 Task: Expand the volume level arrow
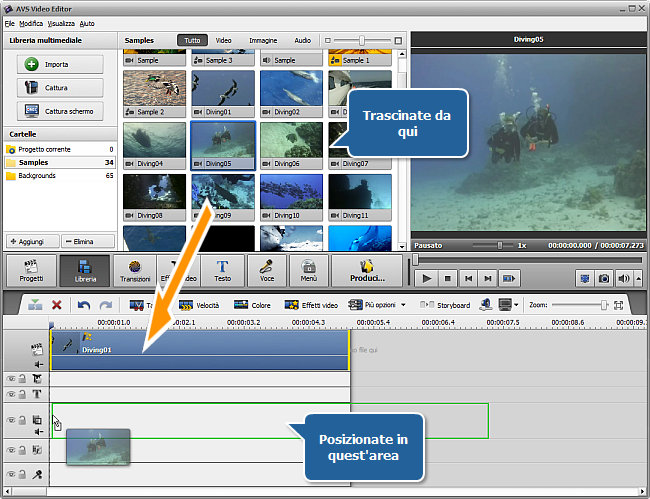(638, 279)
